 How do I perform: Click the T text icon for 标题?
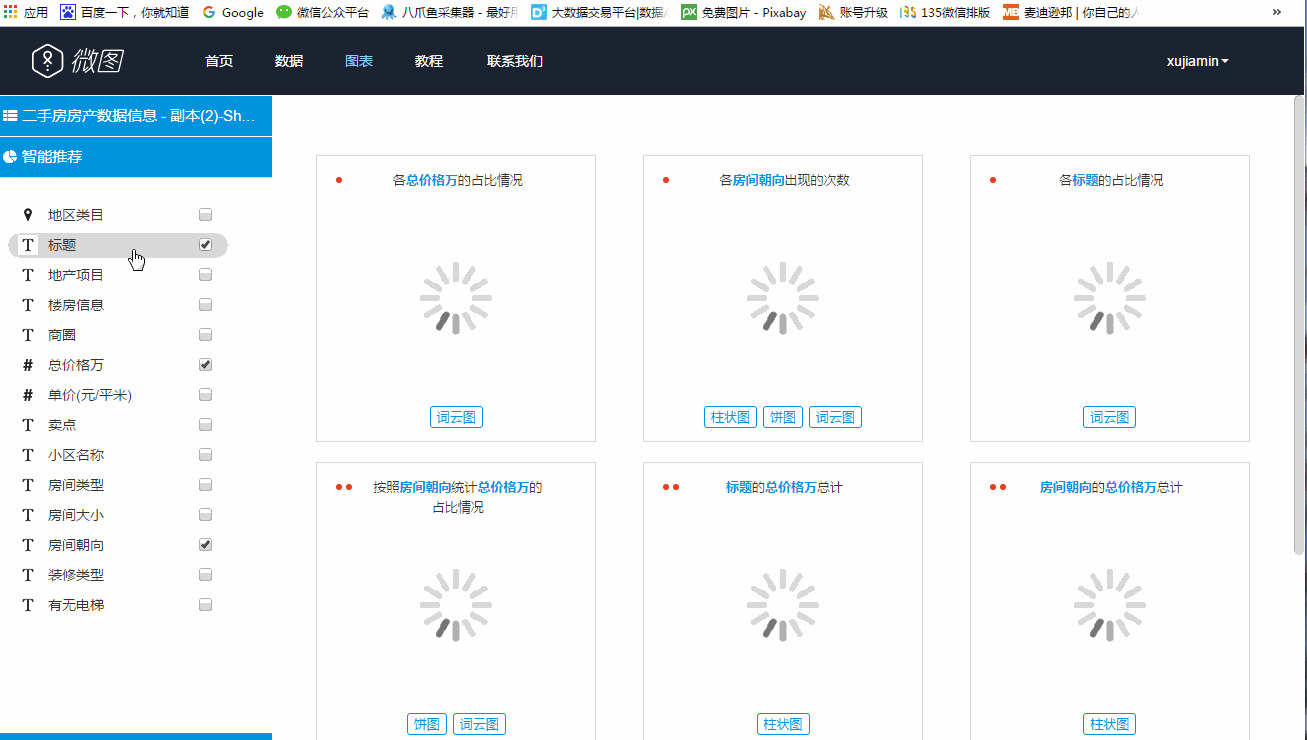[28, 245]
